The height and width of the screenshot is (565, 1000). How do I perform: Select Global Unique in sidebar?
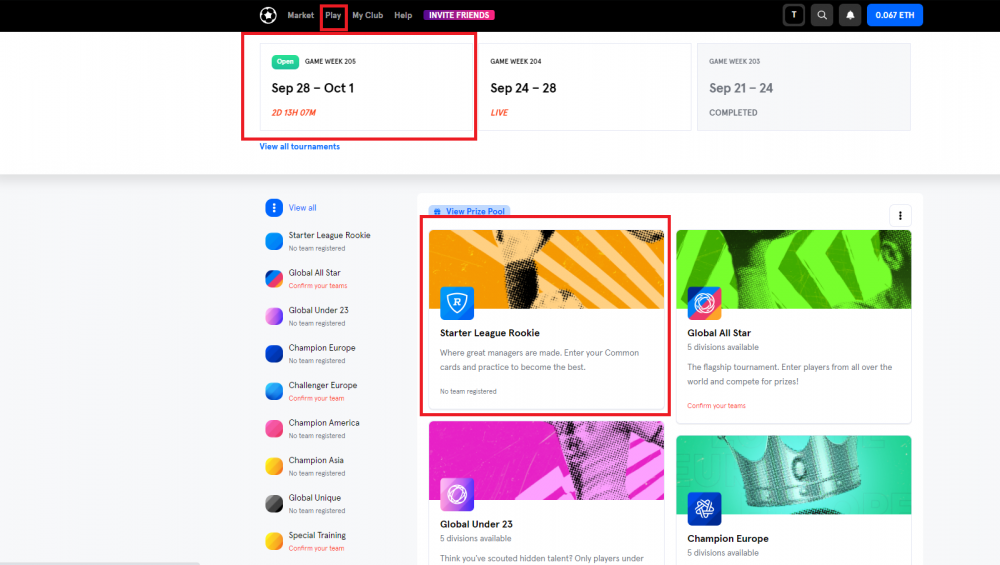pyautogui.click(x=314, y=498)
